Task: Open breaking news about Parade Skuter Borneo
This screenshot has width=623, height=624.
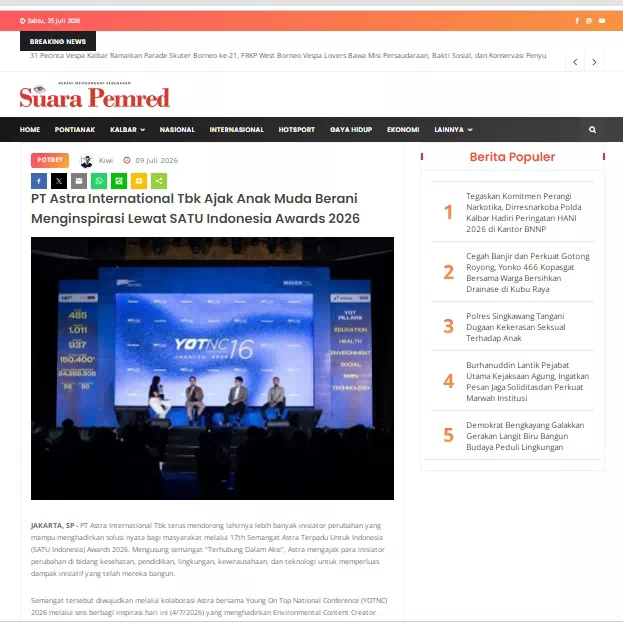Action: [288, 56]
